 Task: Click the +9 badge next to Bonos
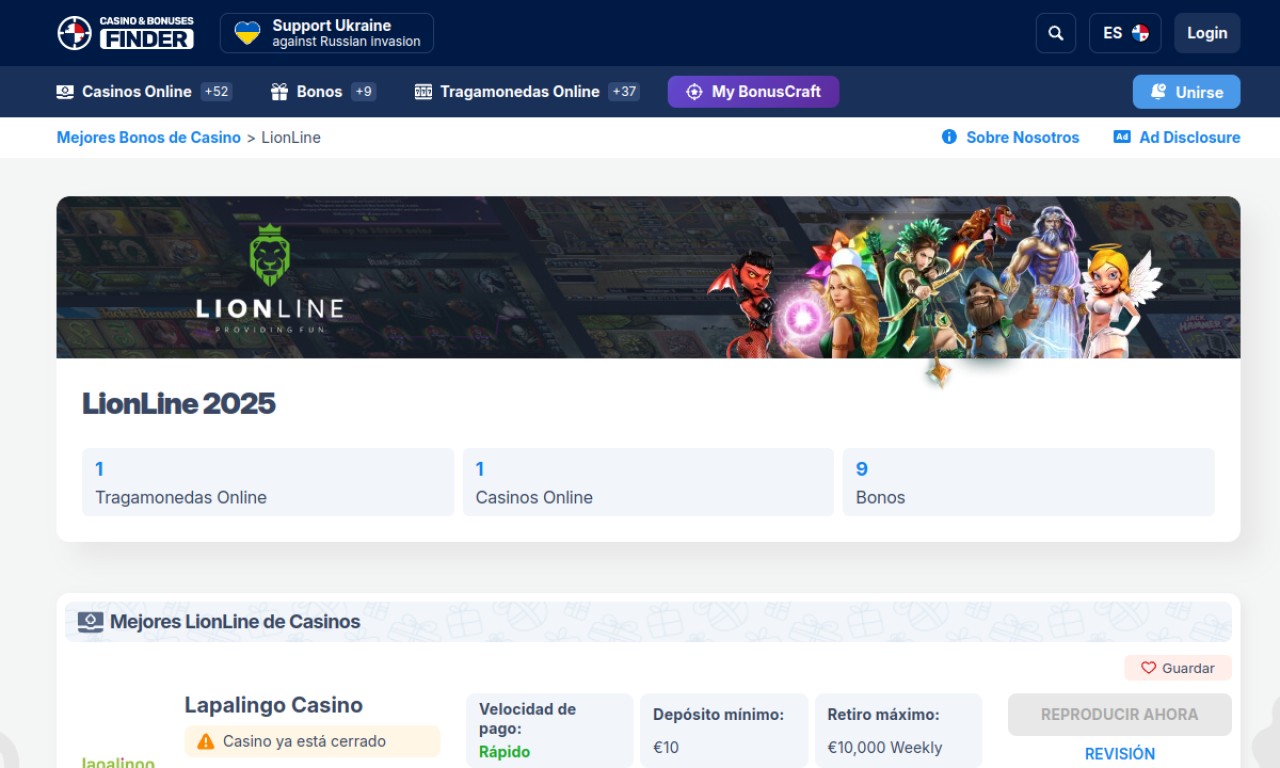click(364, 91)
